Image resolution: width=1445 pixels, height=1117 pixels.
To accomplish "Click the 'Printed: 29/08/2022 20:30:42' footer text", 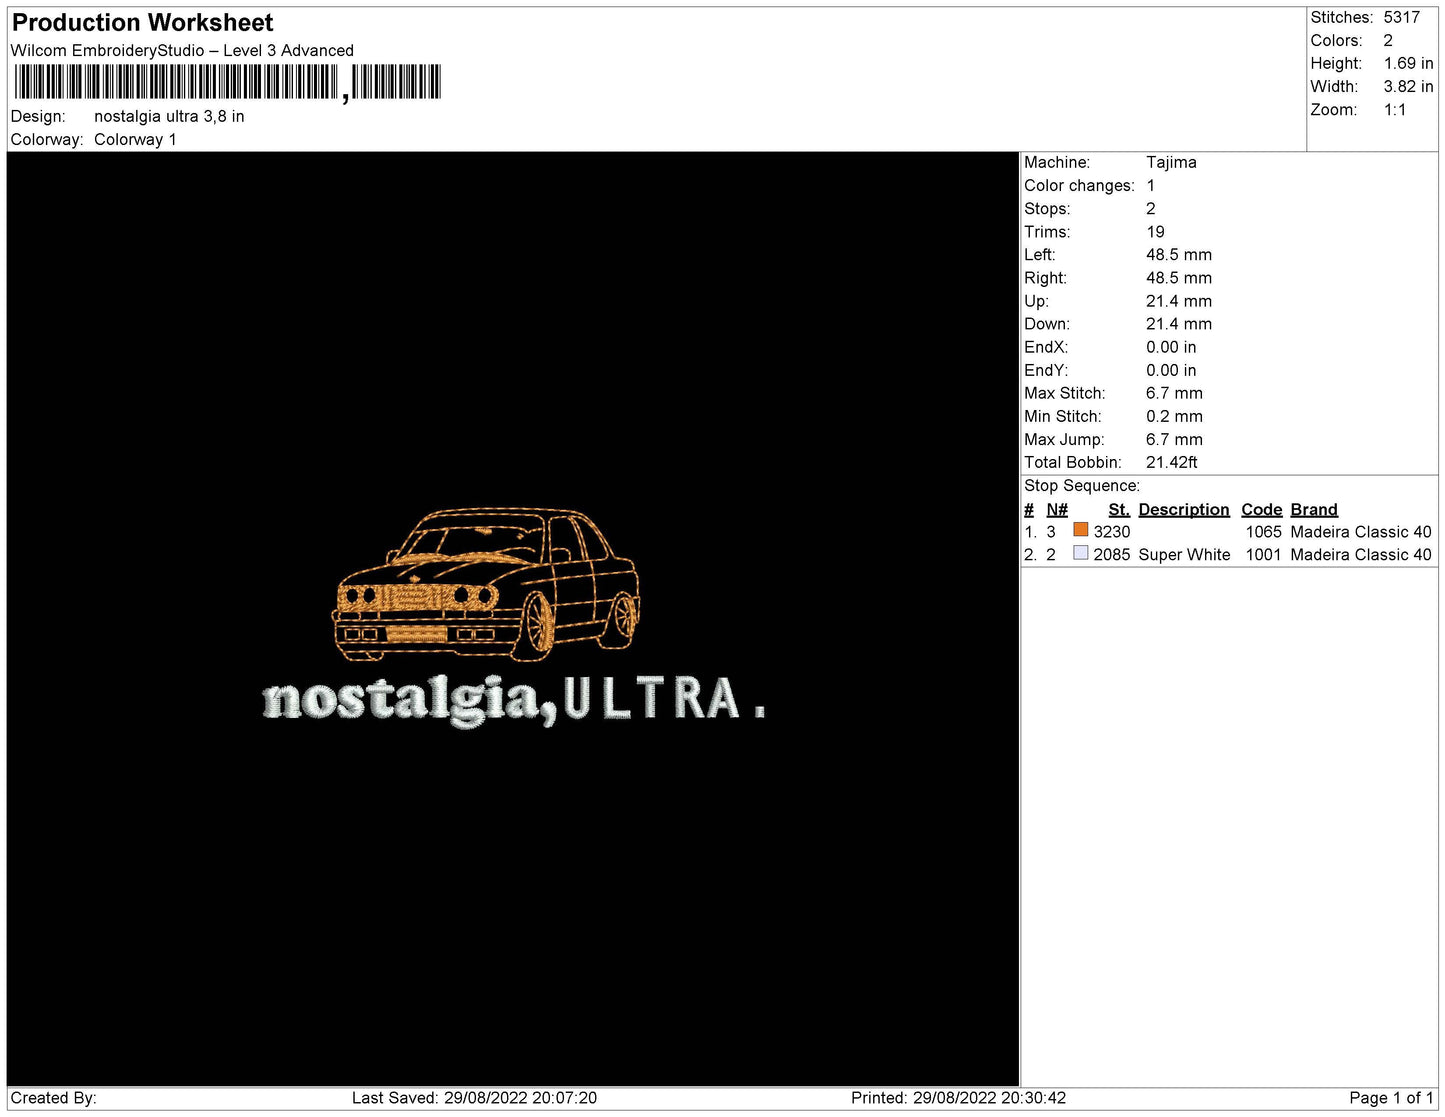I will pos(958,1098).
